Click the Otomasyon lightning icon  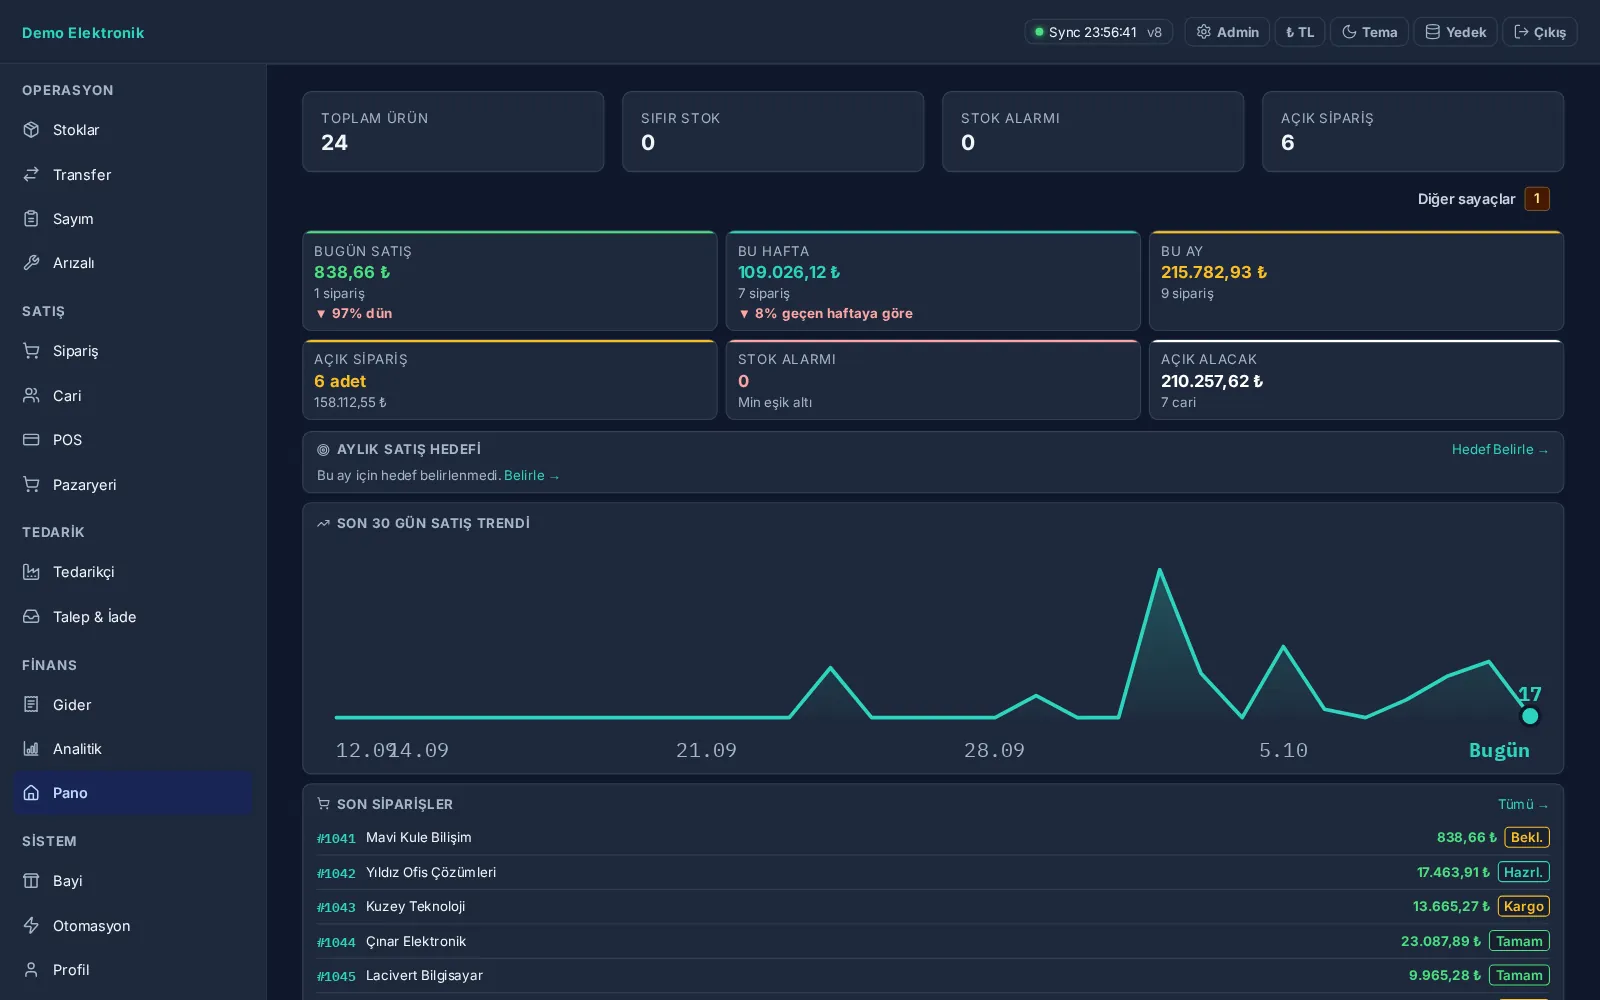point(31,925)
